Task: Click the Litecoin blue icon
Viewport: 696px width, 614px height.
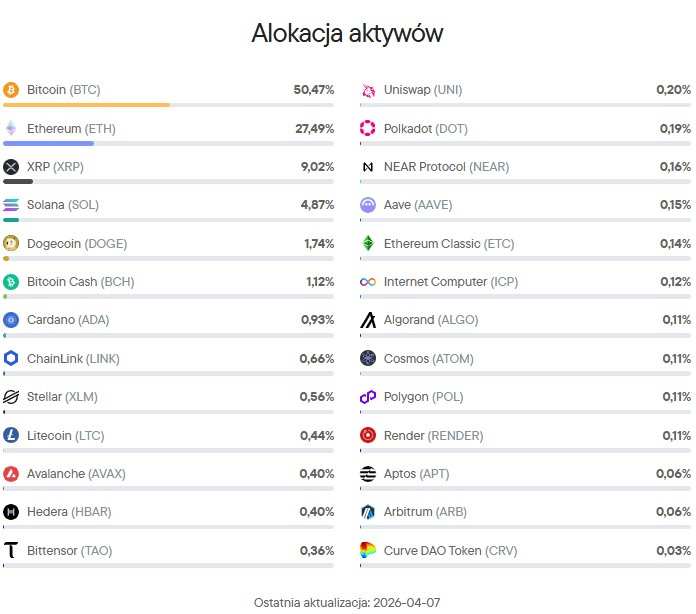Action: pyautogui.click(x=11, y=436)
